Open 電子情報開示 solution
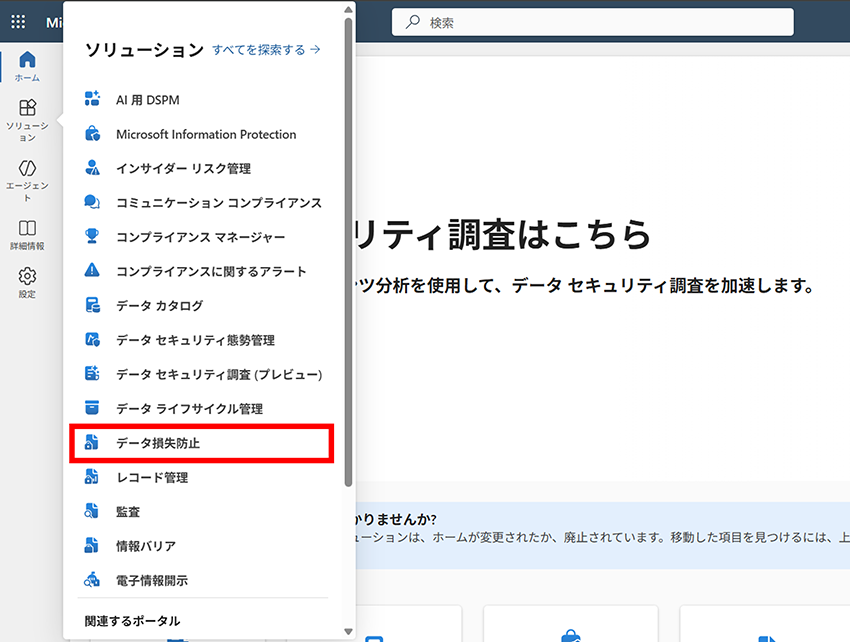The image size is (850, 642). pos(152,580)
